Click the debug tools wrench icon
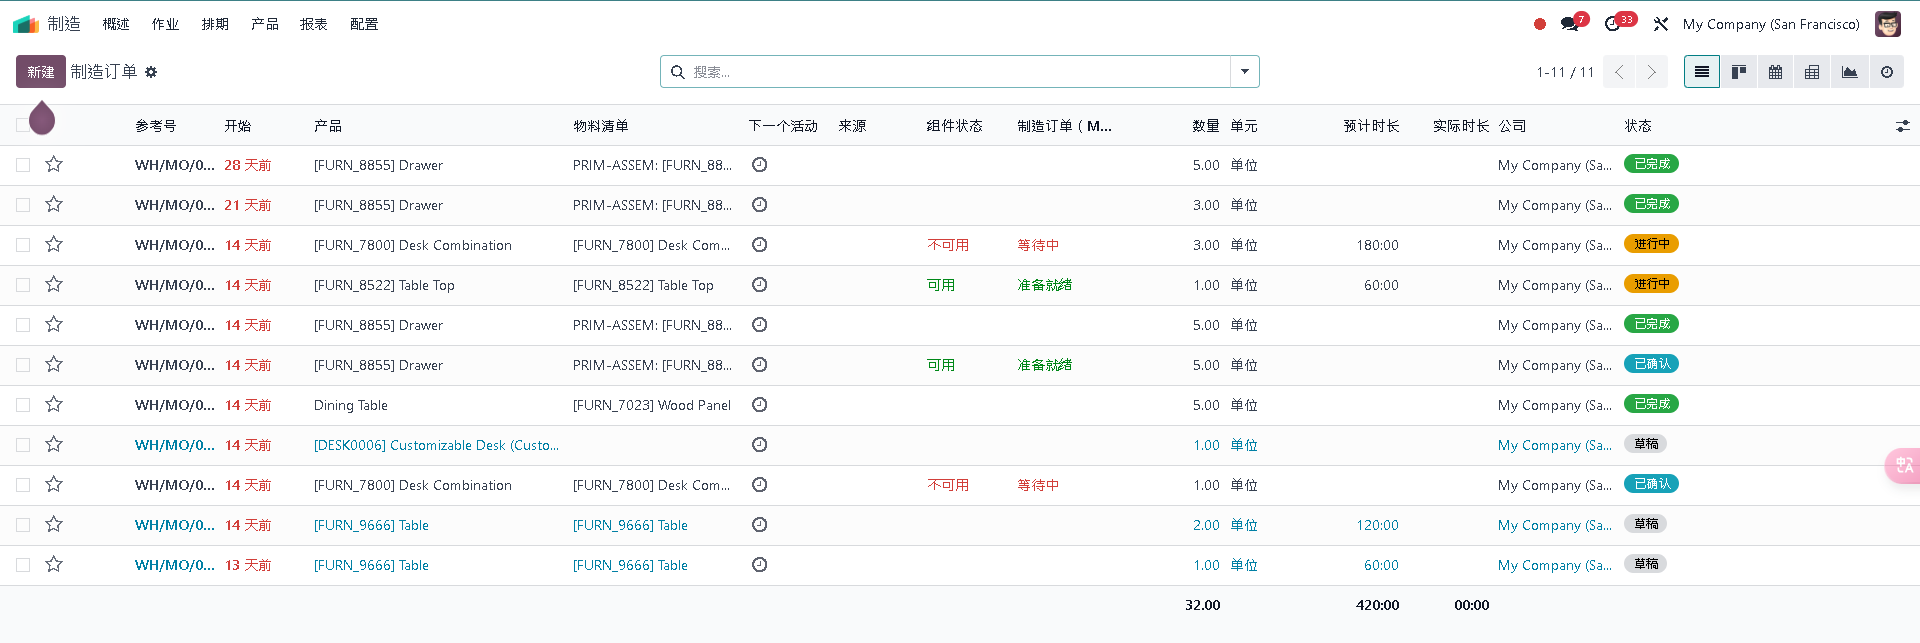Image resolution: width=1920 pixels, height=643 pixels. point(1661,24)
